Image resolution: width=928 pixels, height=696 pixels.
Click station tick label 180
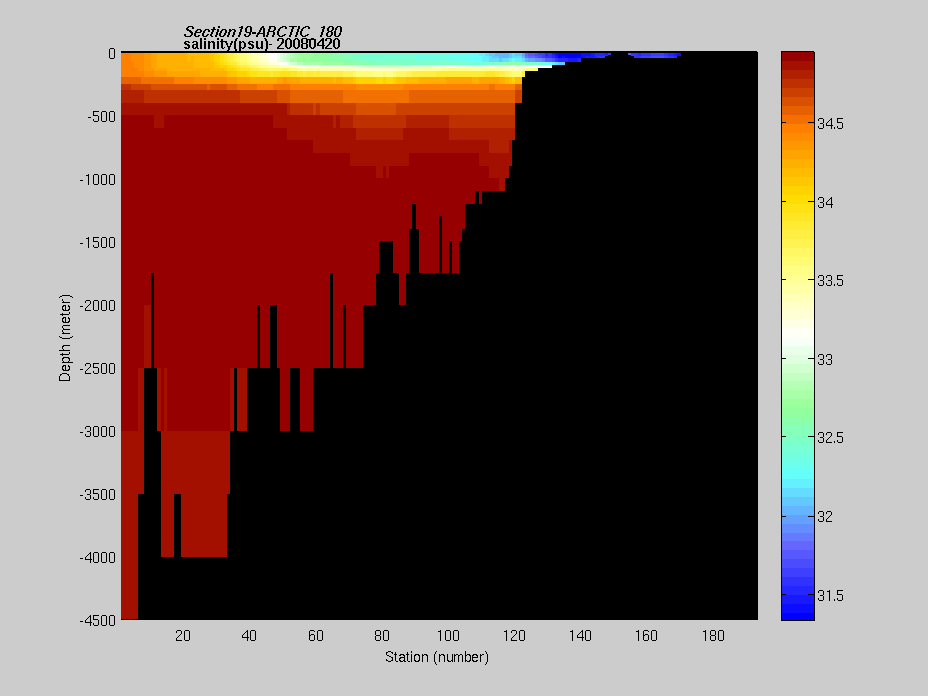(713, 636)
